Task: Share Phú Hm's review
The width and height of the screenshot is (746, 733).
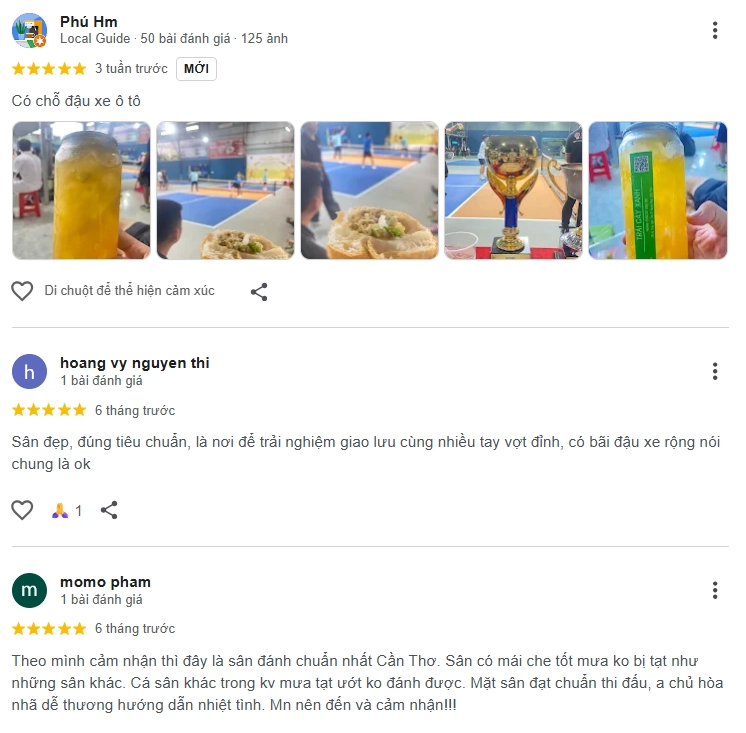Action: [259, 292]
